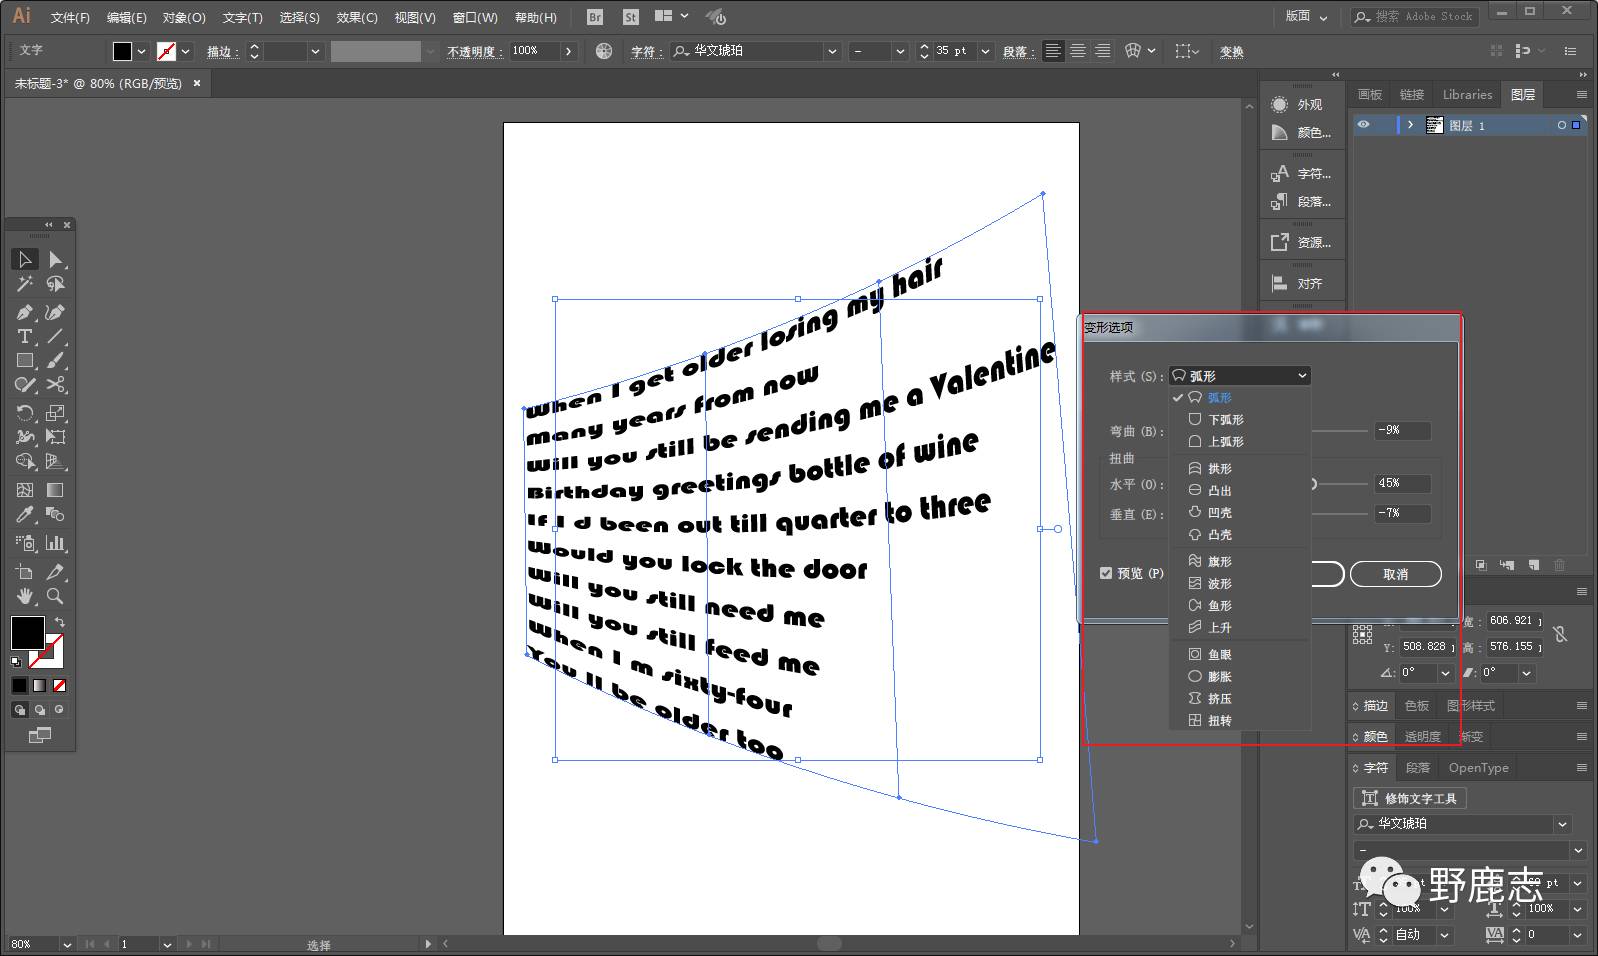Select the Line Segment tool
This screenshot has height=956, width=1598.
click(x=56, y=337)
